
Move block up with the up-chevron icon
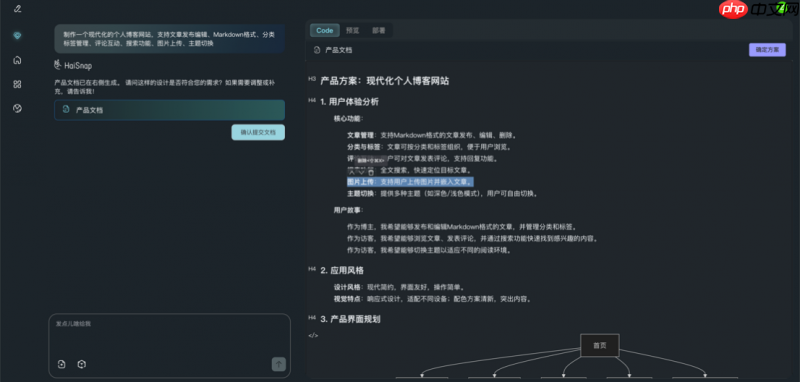[x=352, y=172]
